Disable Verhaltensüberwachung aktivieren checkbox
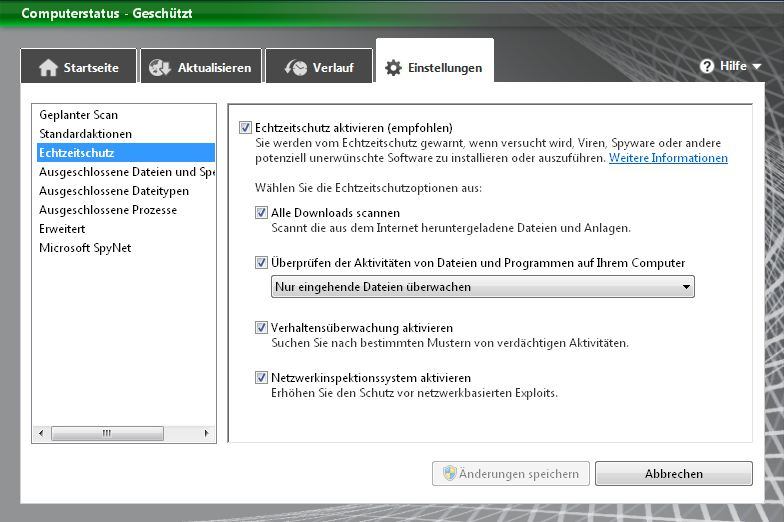The width and height of the screenshot is (784, 522). pos(261,328)
